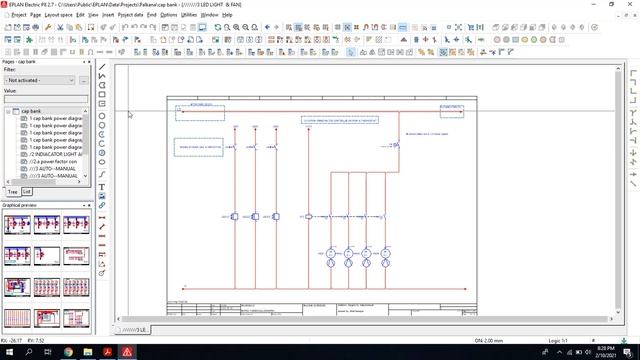This screenshot has height=360, width=640.
Task: Select the 'cap bank' project root
Action: (x=31, y=111)
